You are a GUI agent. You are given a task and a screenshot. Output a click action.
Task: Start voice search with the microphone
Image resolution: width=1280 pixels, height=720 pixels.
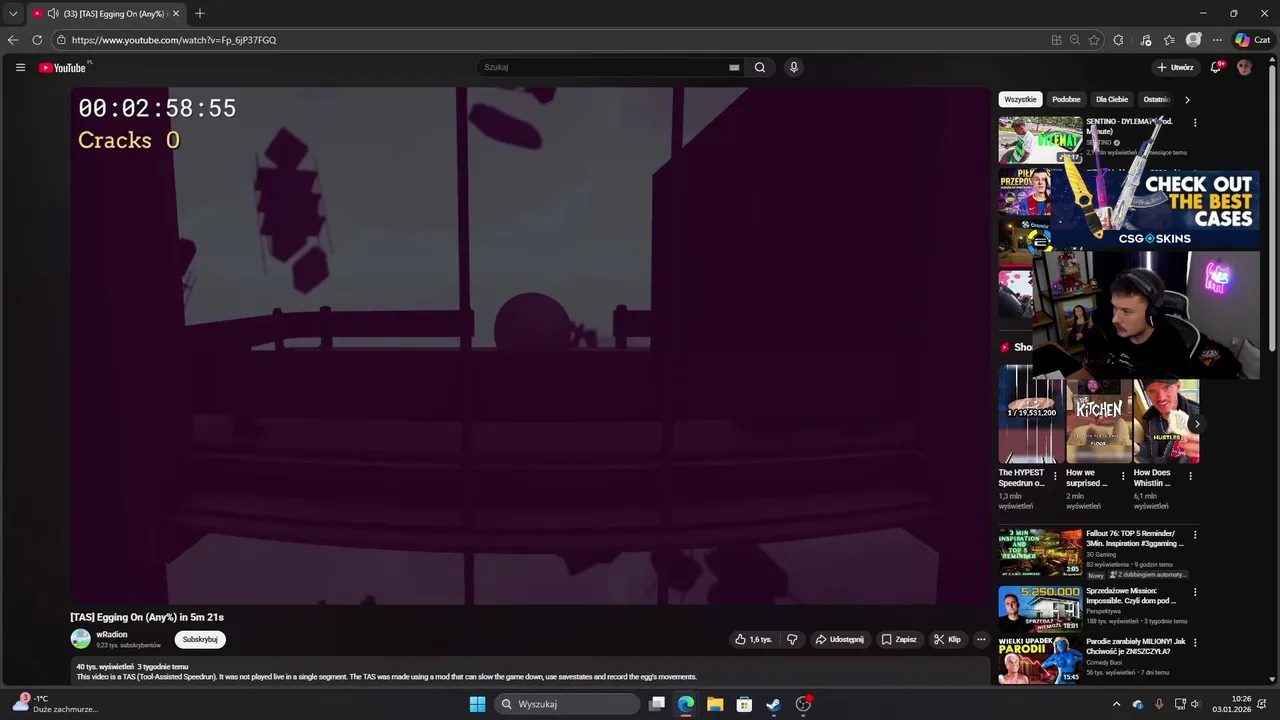(794, 67)
